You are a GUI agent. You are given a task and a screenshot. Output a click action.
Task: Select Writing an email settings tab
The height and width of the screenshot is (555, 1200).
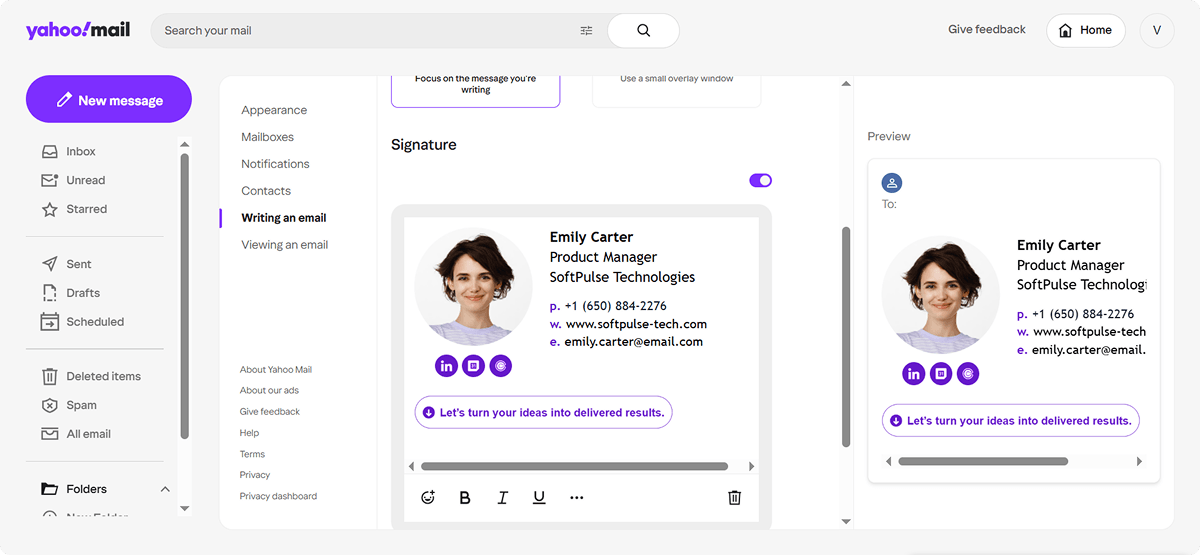[284, 219]
